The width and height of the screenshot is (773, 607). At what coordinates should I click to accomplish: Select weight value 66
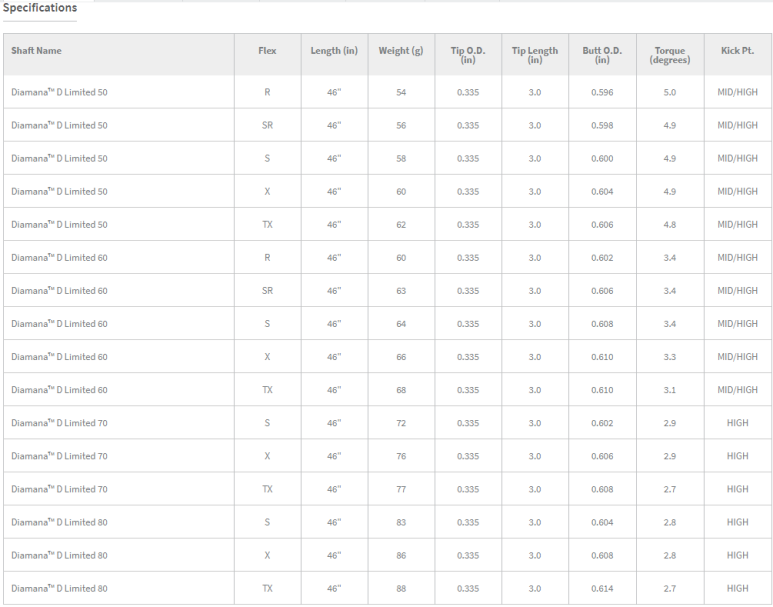pos(401,357)
